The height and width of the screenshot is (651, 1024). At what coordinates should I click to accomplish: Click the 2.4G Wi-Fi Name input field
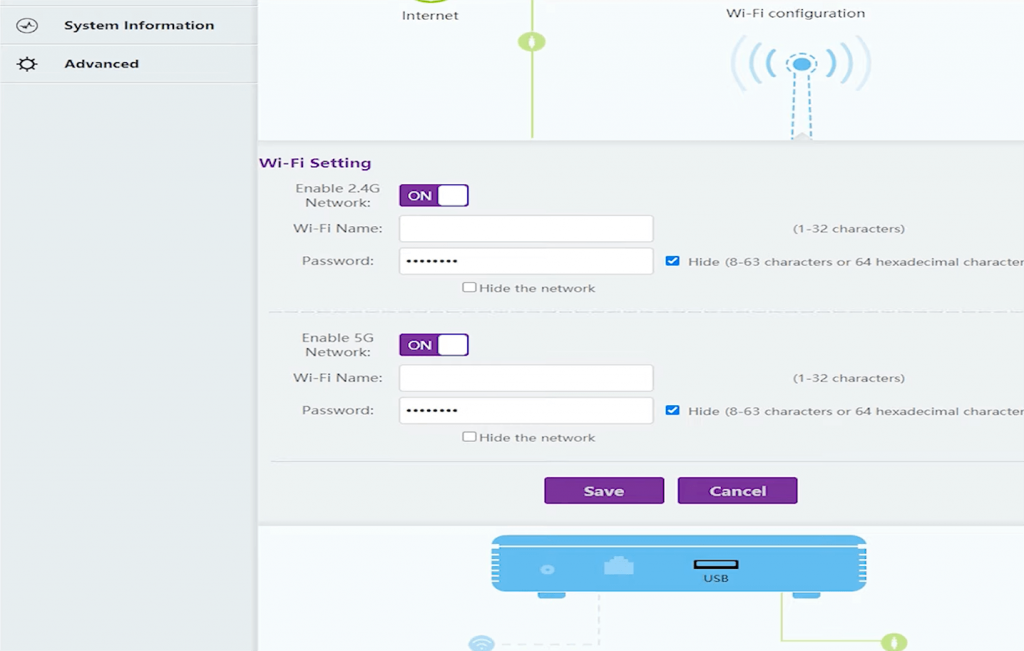pyautogui.click(x=526, y=228)
